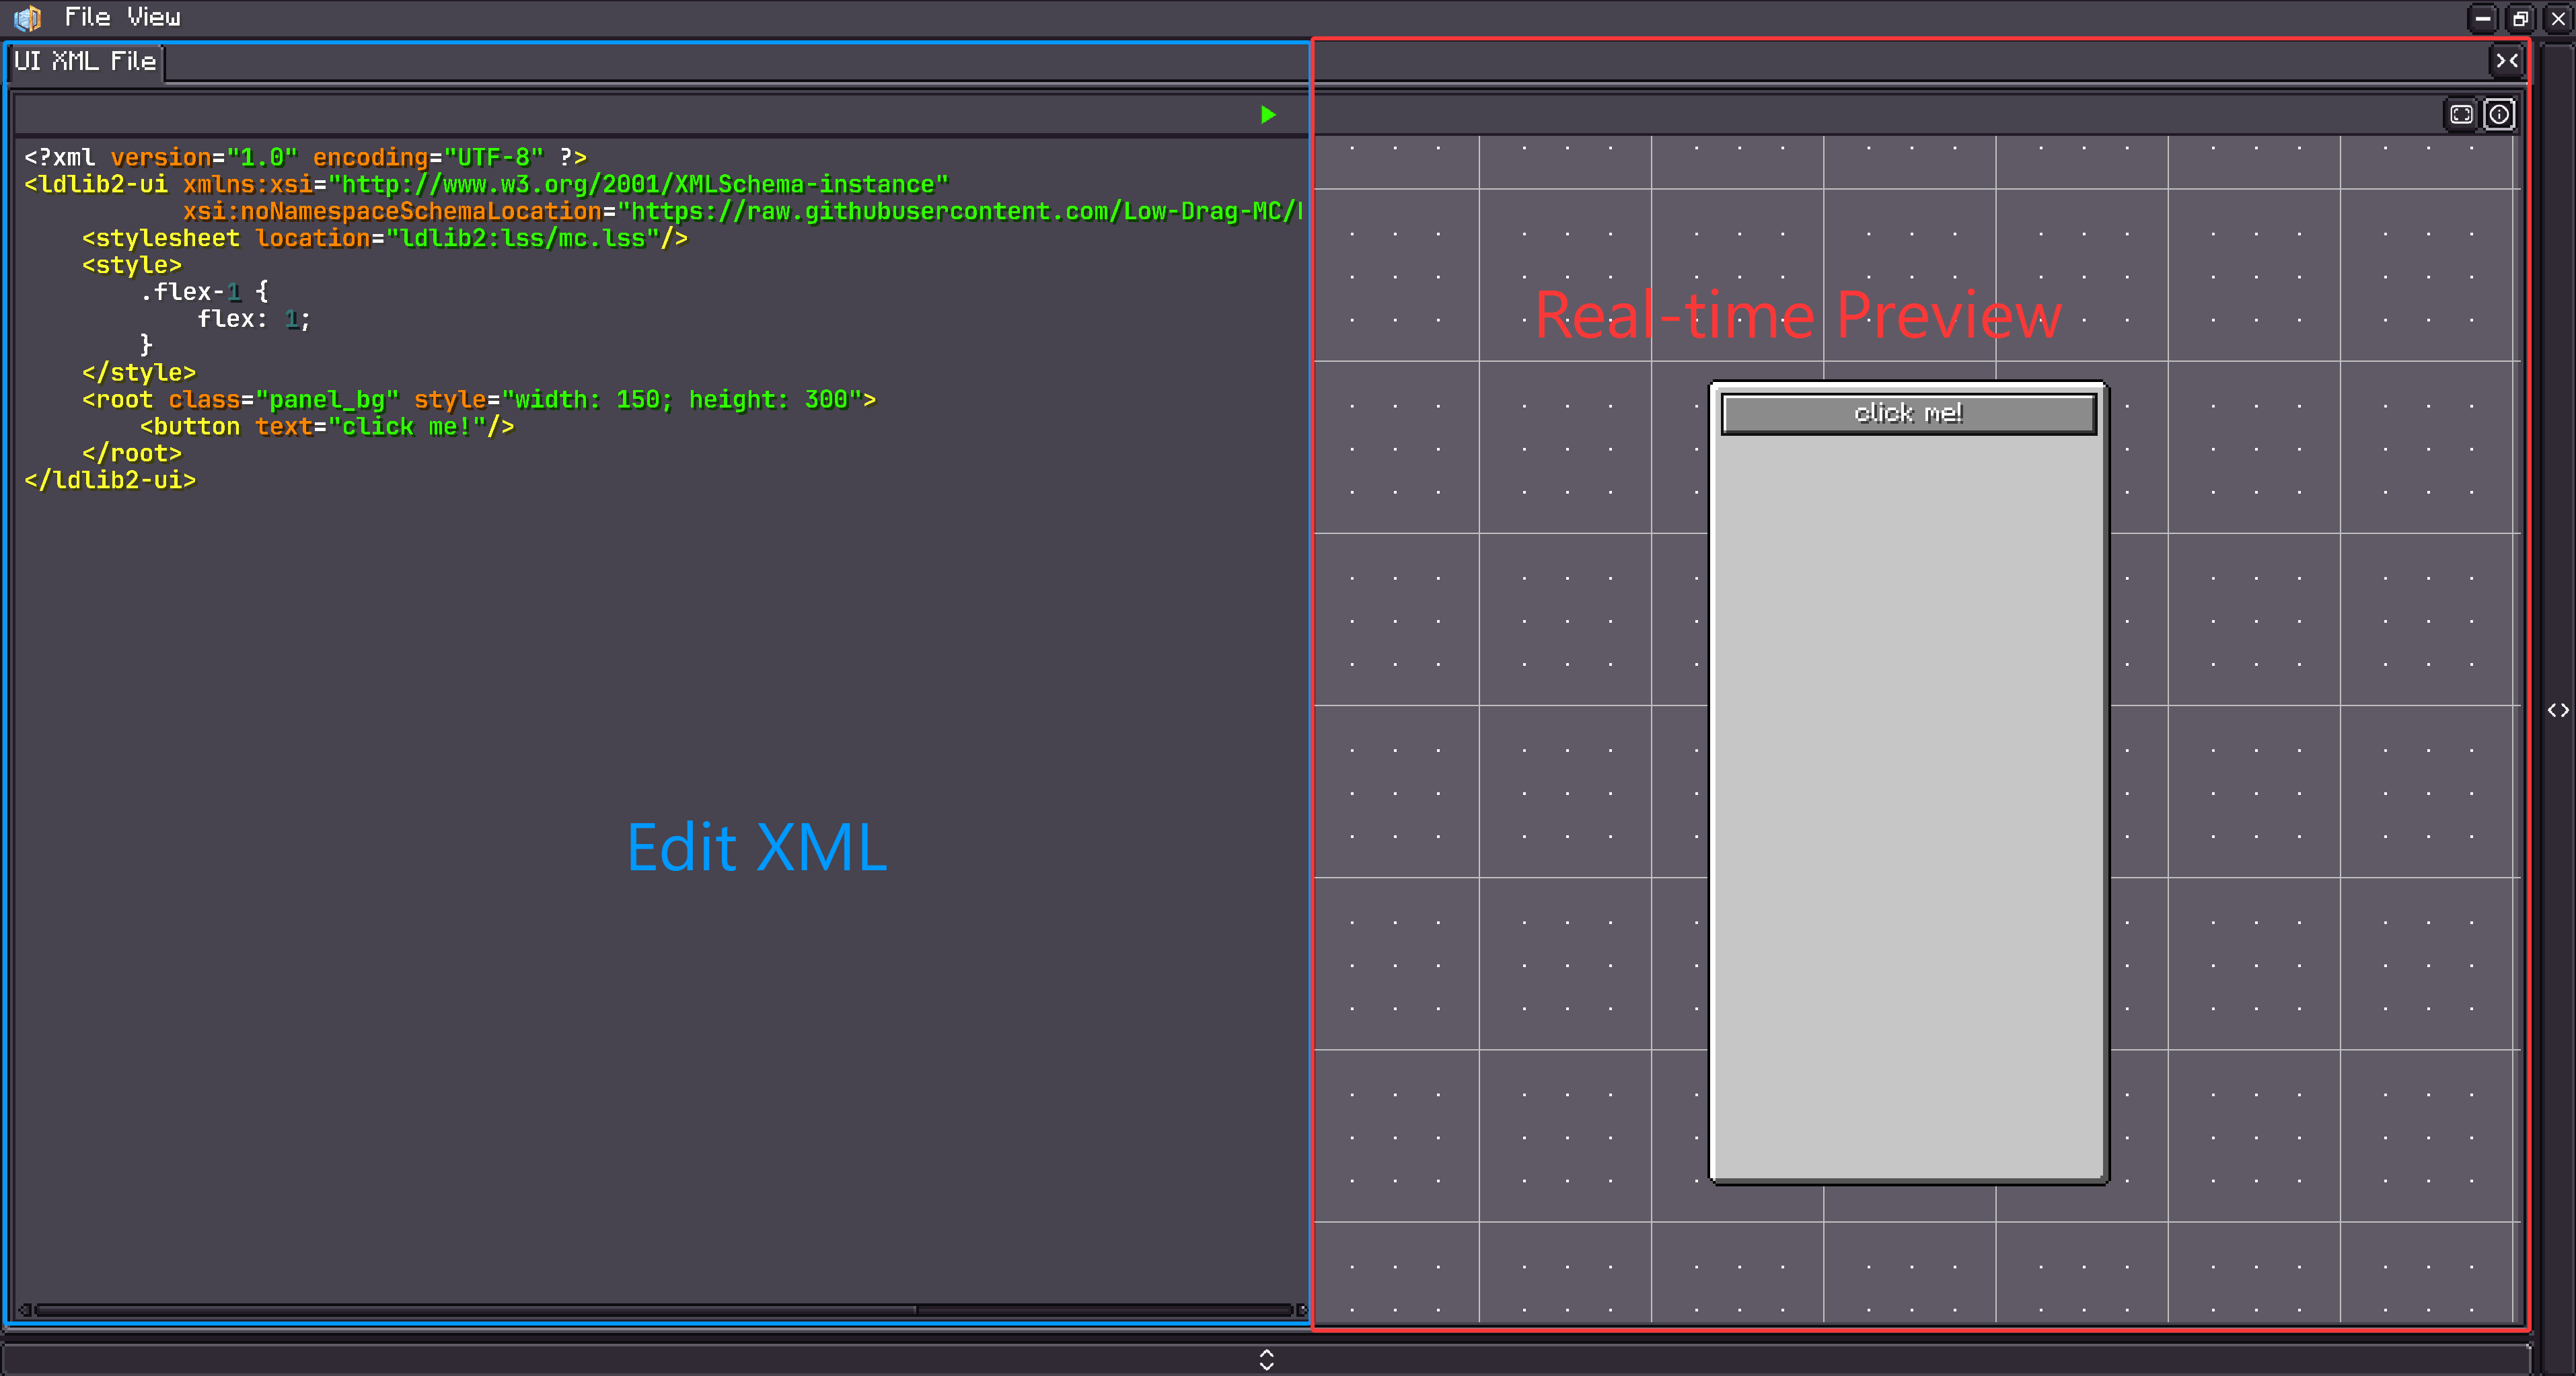Click the collapse arrows icon above preview
Image resolution: width=2576 pixels, height=1376 pixels.
click(x=2506, y=61)
